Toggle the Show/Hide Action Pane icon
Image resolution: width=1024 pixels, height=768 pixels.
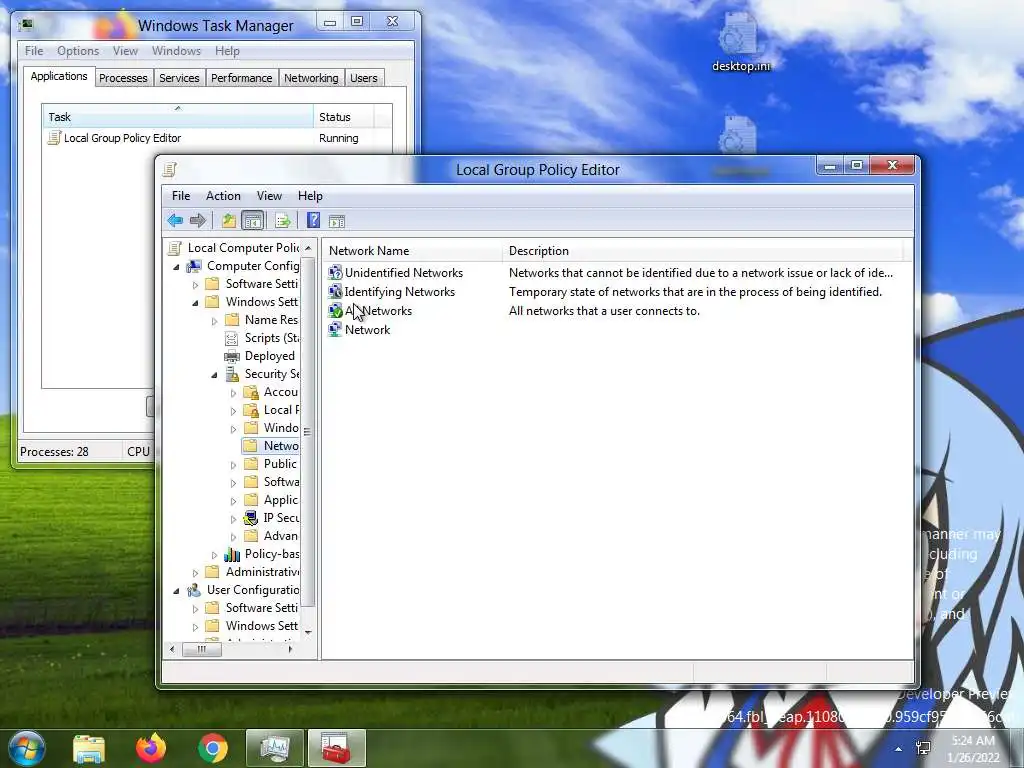click(x=336, y=221)
